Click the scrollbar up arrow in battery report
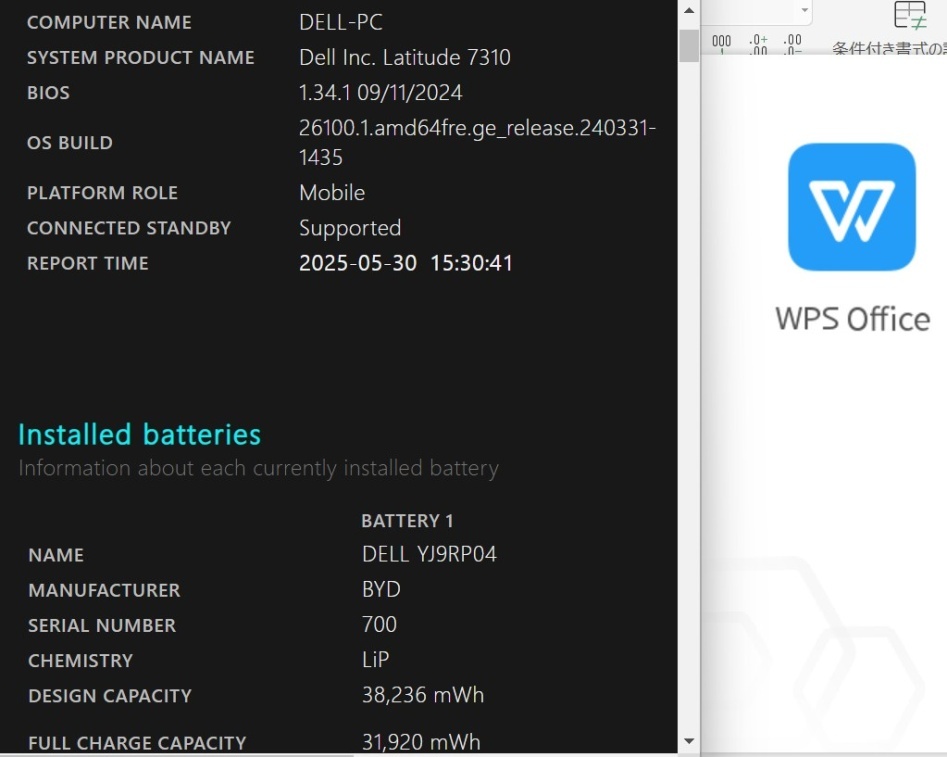 [x=689, y=10]
